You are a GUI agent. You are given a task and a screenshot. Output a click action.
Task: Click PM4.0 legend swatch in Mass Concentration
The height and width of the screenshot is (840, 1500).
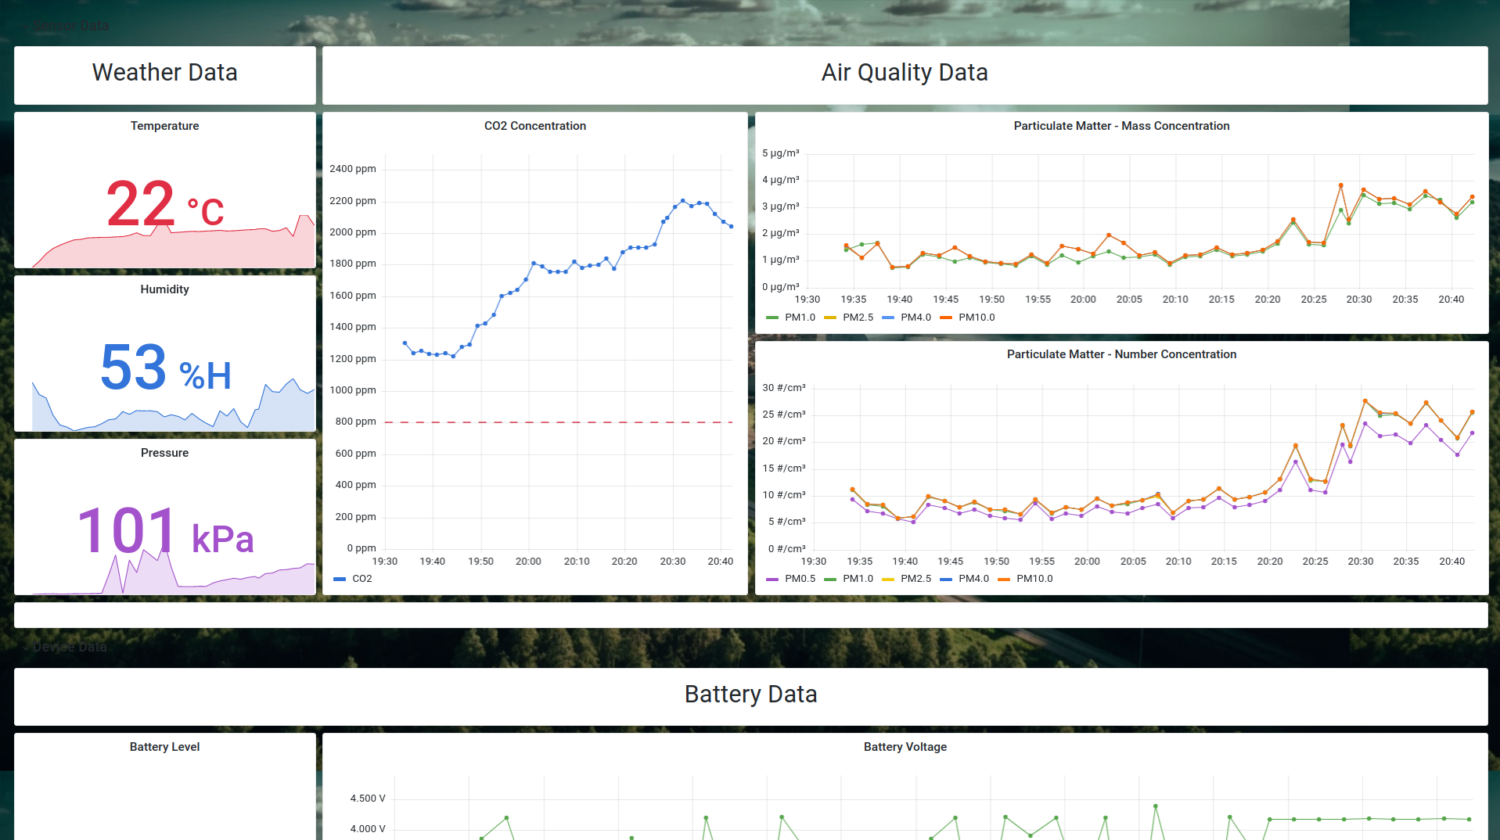tap(888, 318)
